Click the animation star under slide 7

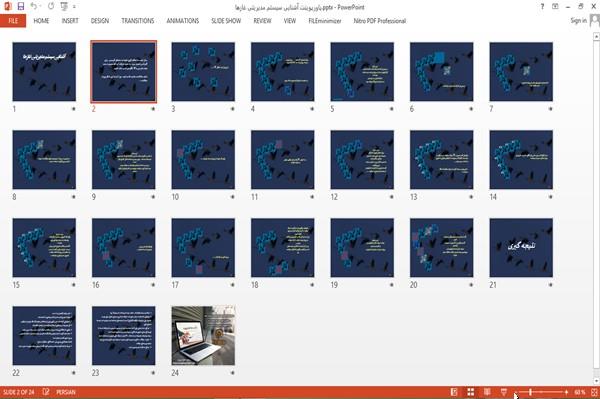pos(550,109)
